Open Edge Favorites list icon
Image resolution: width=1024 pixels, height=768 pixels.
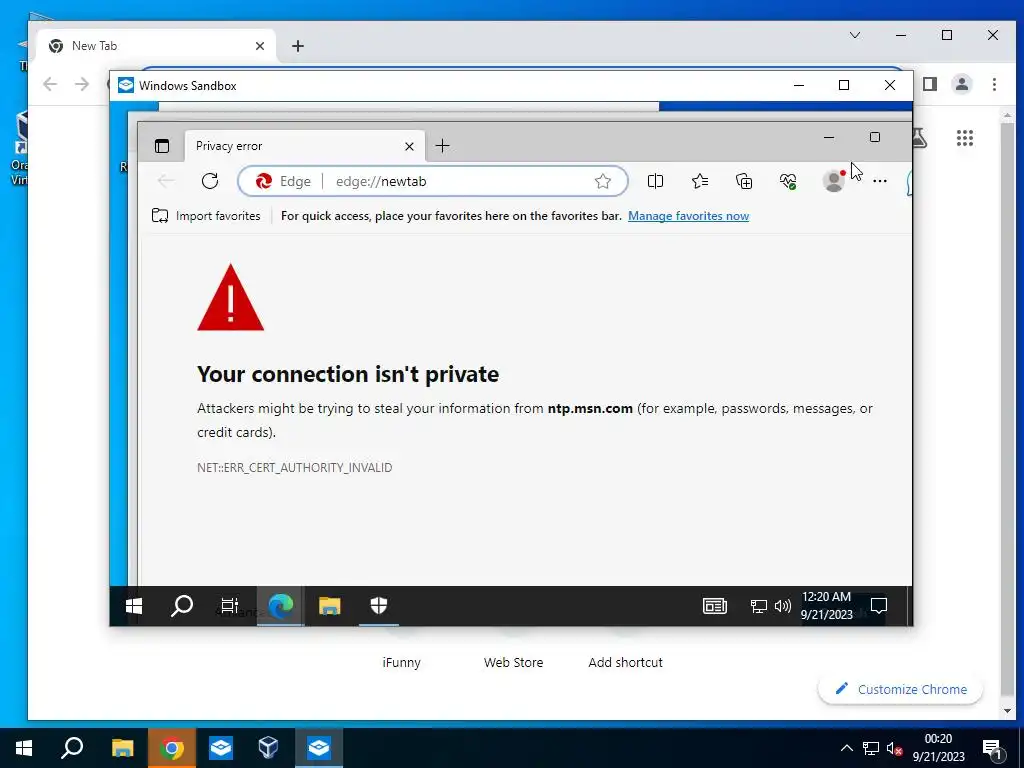[x=699, y=181]
